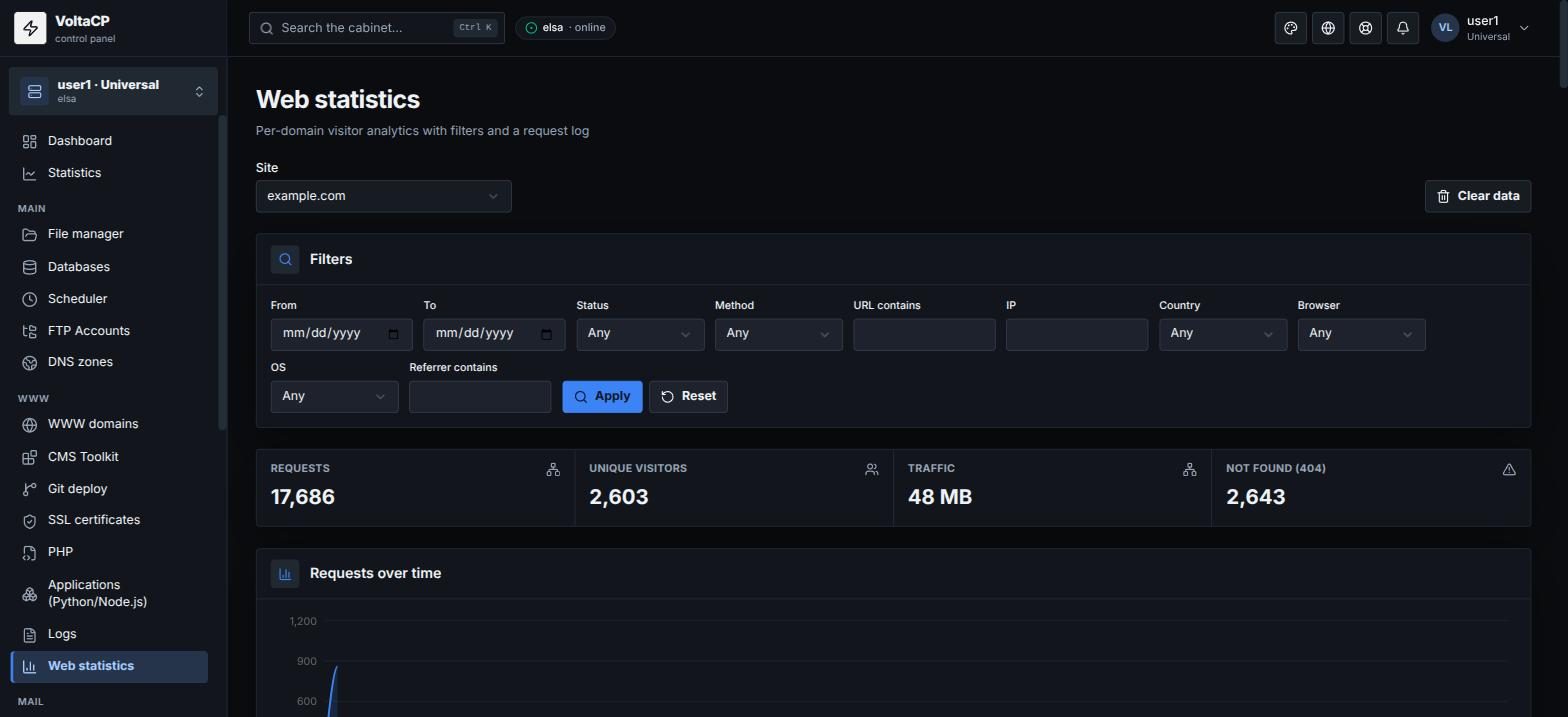Screen dimensions: 1568x717
Task: Click the 2,603 unique visitors value
Action: pyautogui.click(x=619, y=497)
